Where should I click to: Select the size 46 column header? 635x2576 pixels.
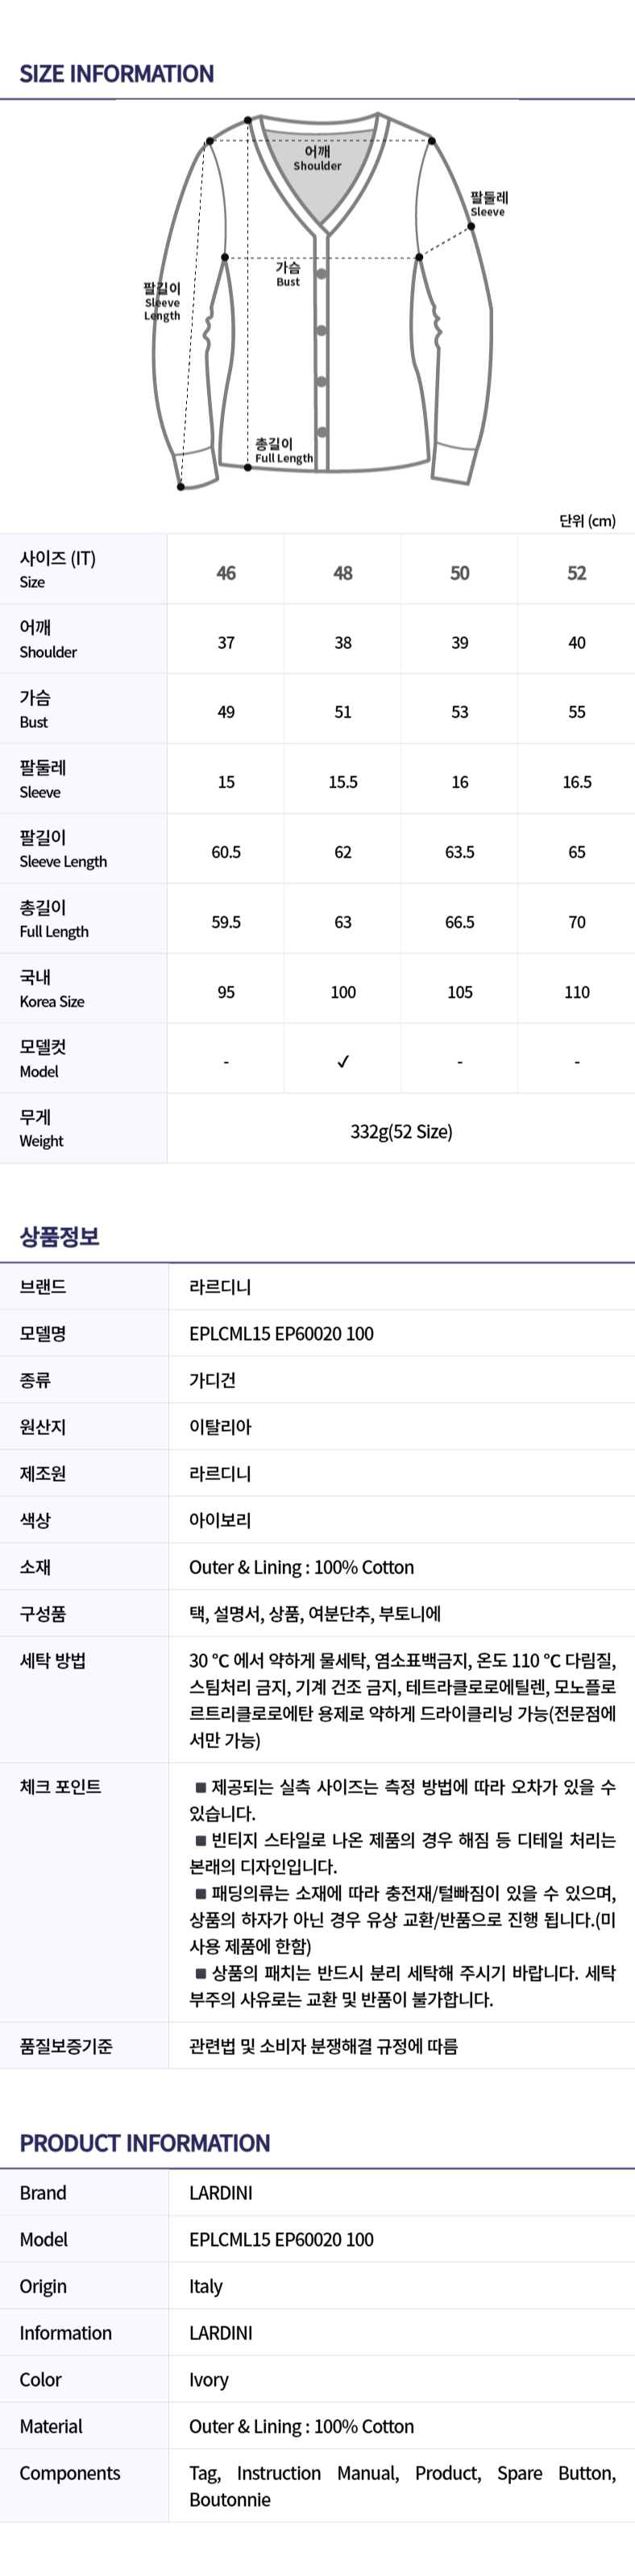click(226, 573)
